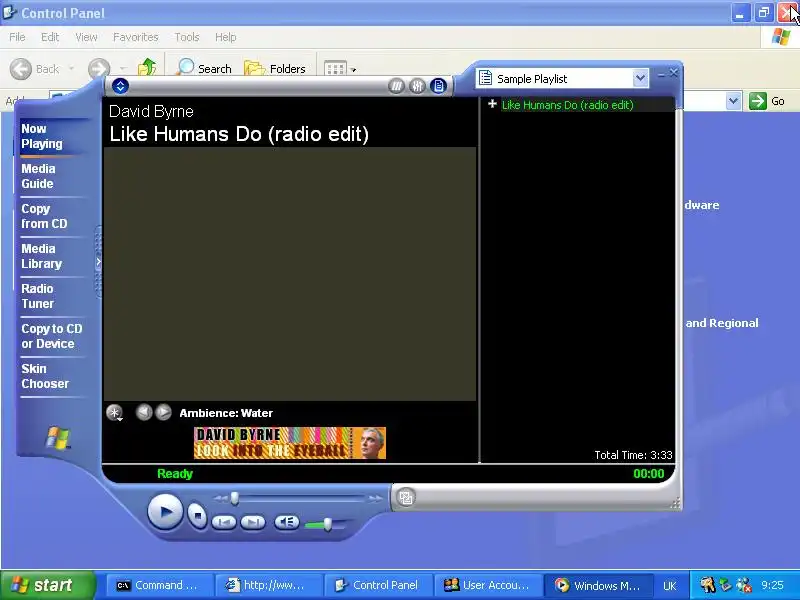
Task: Toggle the playlist pane button
Action: tap(438, 86)
